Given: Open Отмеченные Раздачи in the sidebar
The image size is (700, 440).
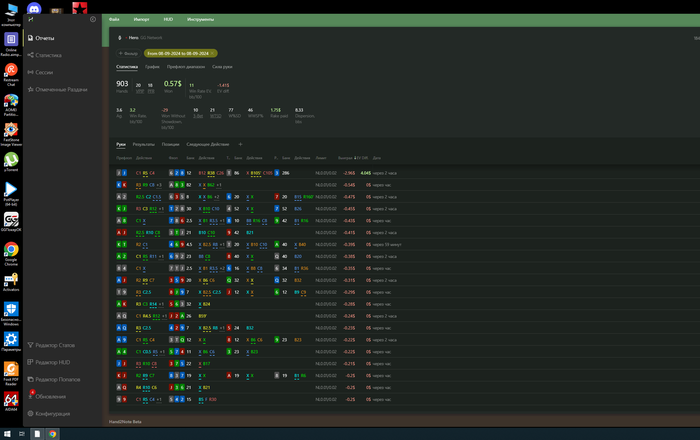Looking at the screenshot, I should (x=61, y=89).
